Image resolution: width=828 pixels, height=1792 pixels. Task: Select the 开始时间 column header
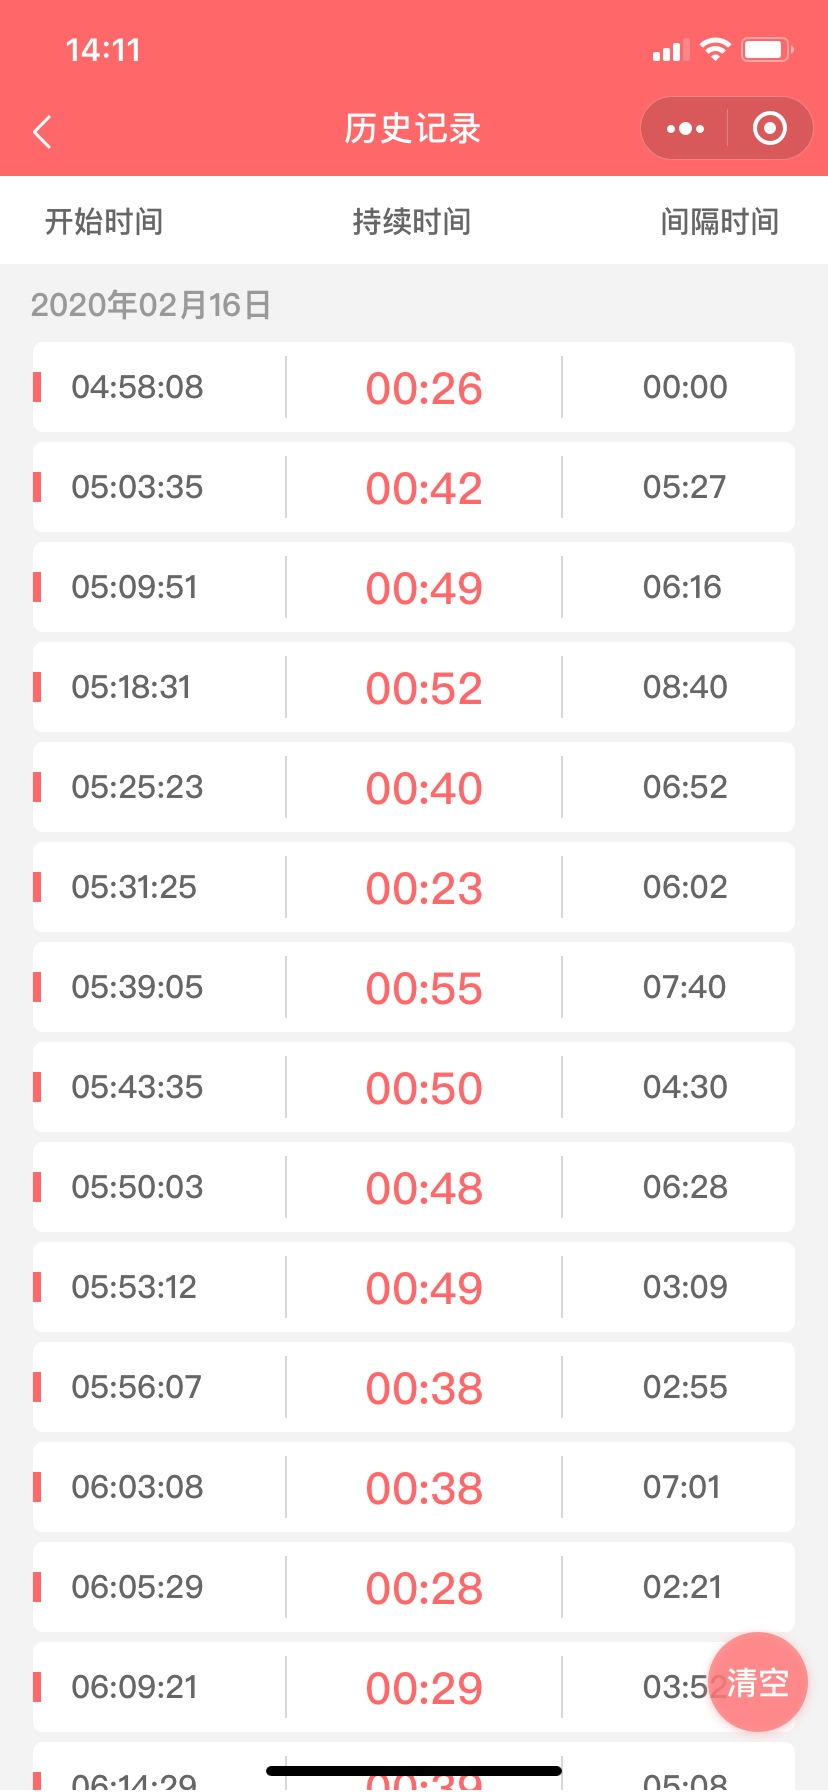coord(104,221)
